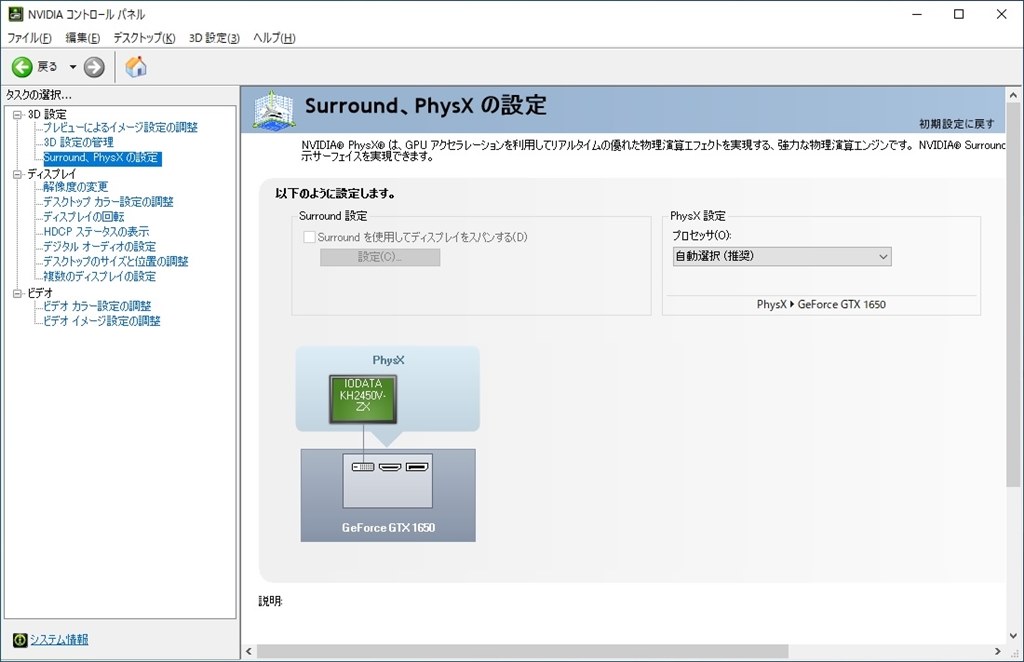
Task: Open デスクトップ カラー設定の調整 page
Action: click(x=108, y=202)
